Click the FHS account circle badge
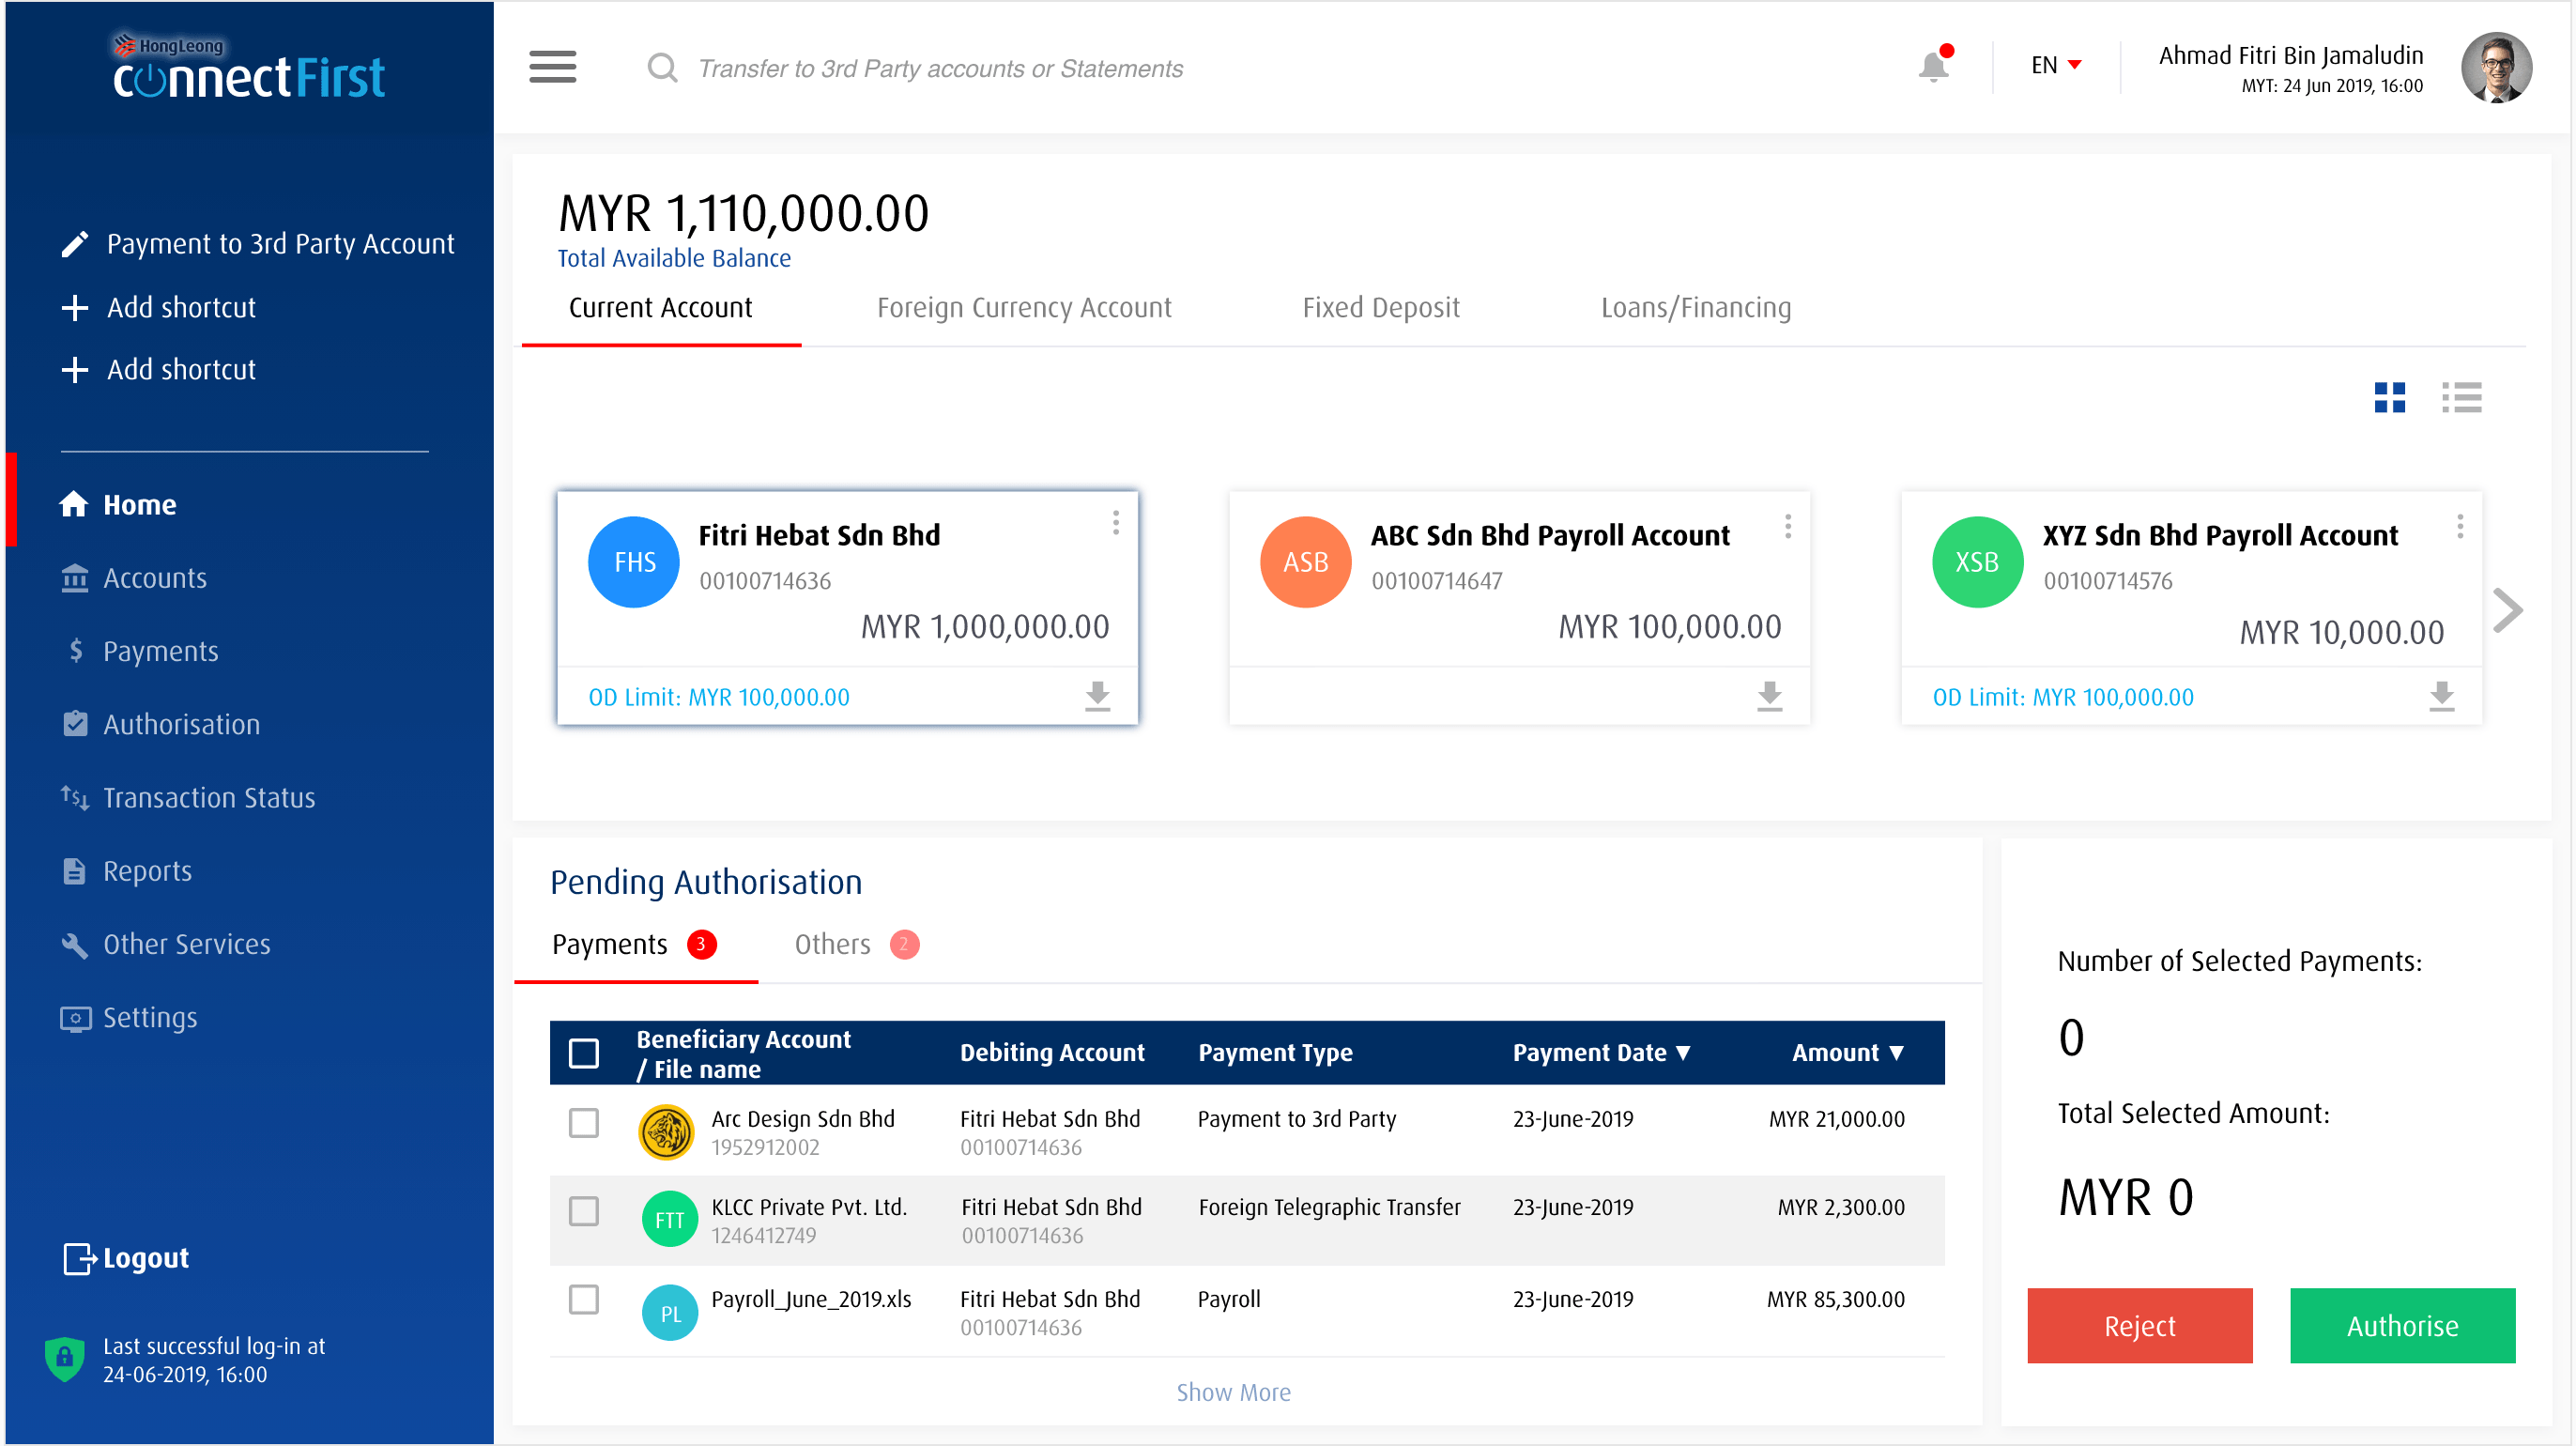Viewport: 2576px width, 1446px height. pyautogui.click(x=634, y=561)
